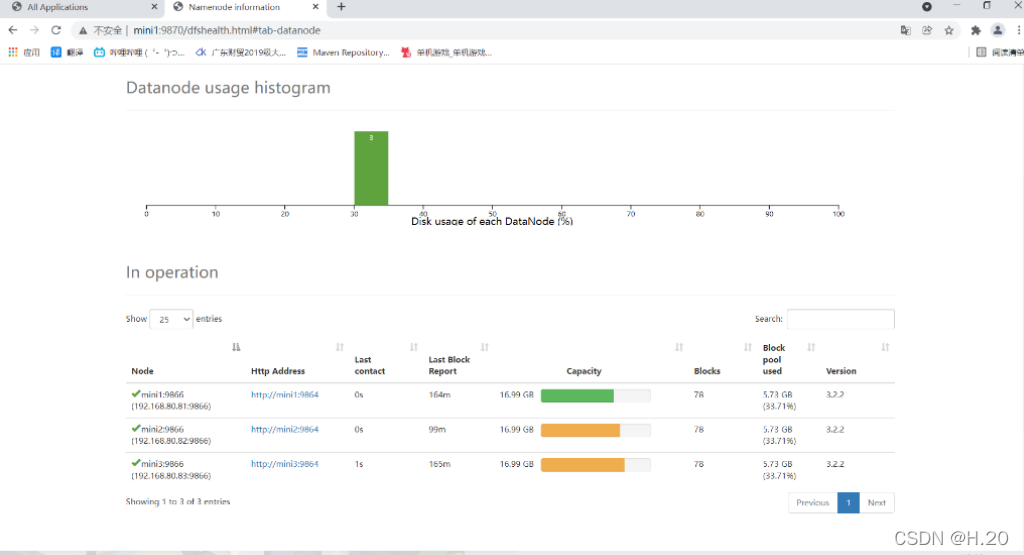Click the green histogram bar
The height and width of the screenshot is (555, 1024).
(x=371, y=168)
